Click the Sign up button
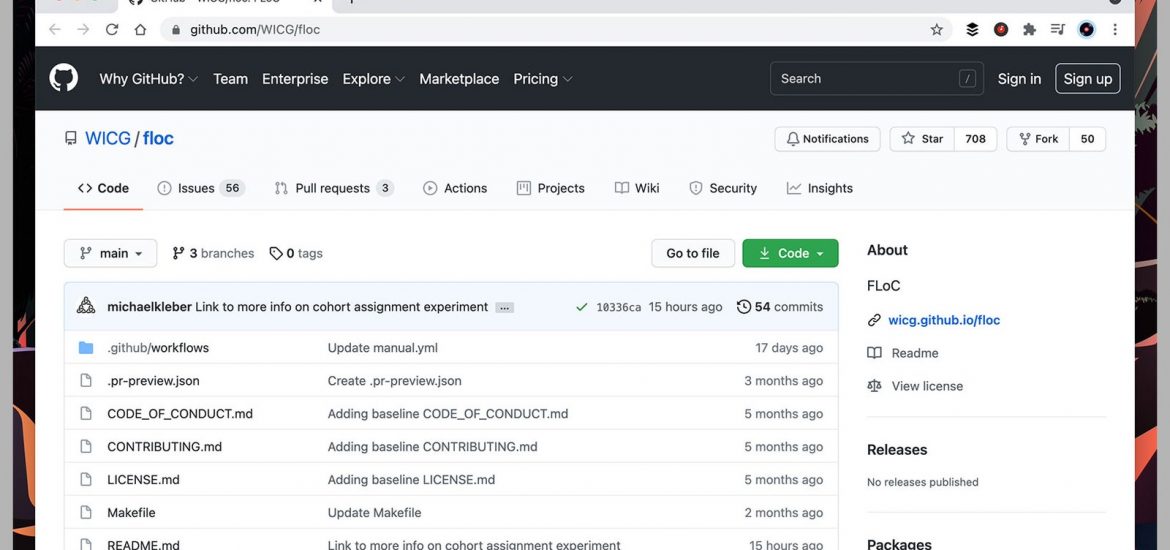The height and width of the screenshot is (550, 1170). tap(1087, 78)
